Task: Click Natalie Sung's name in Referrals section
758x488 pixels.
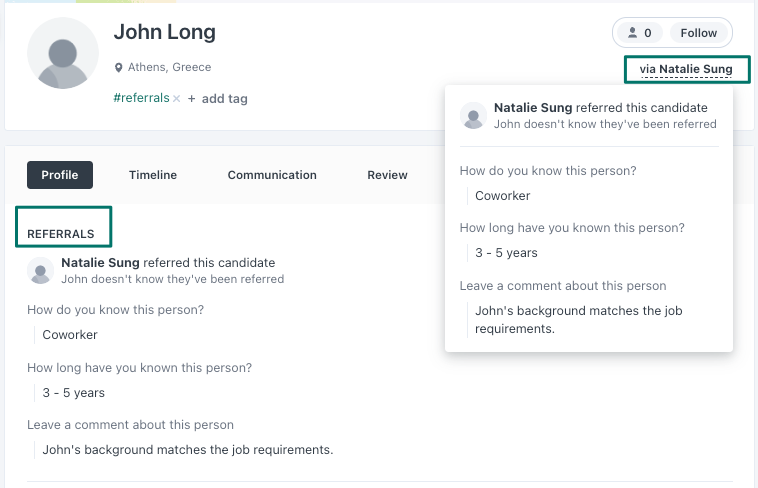Action: coord(100,263)
